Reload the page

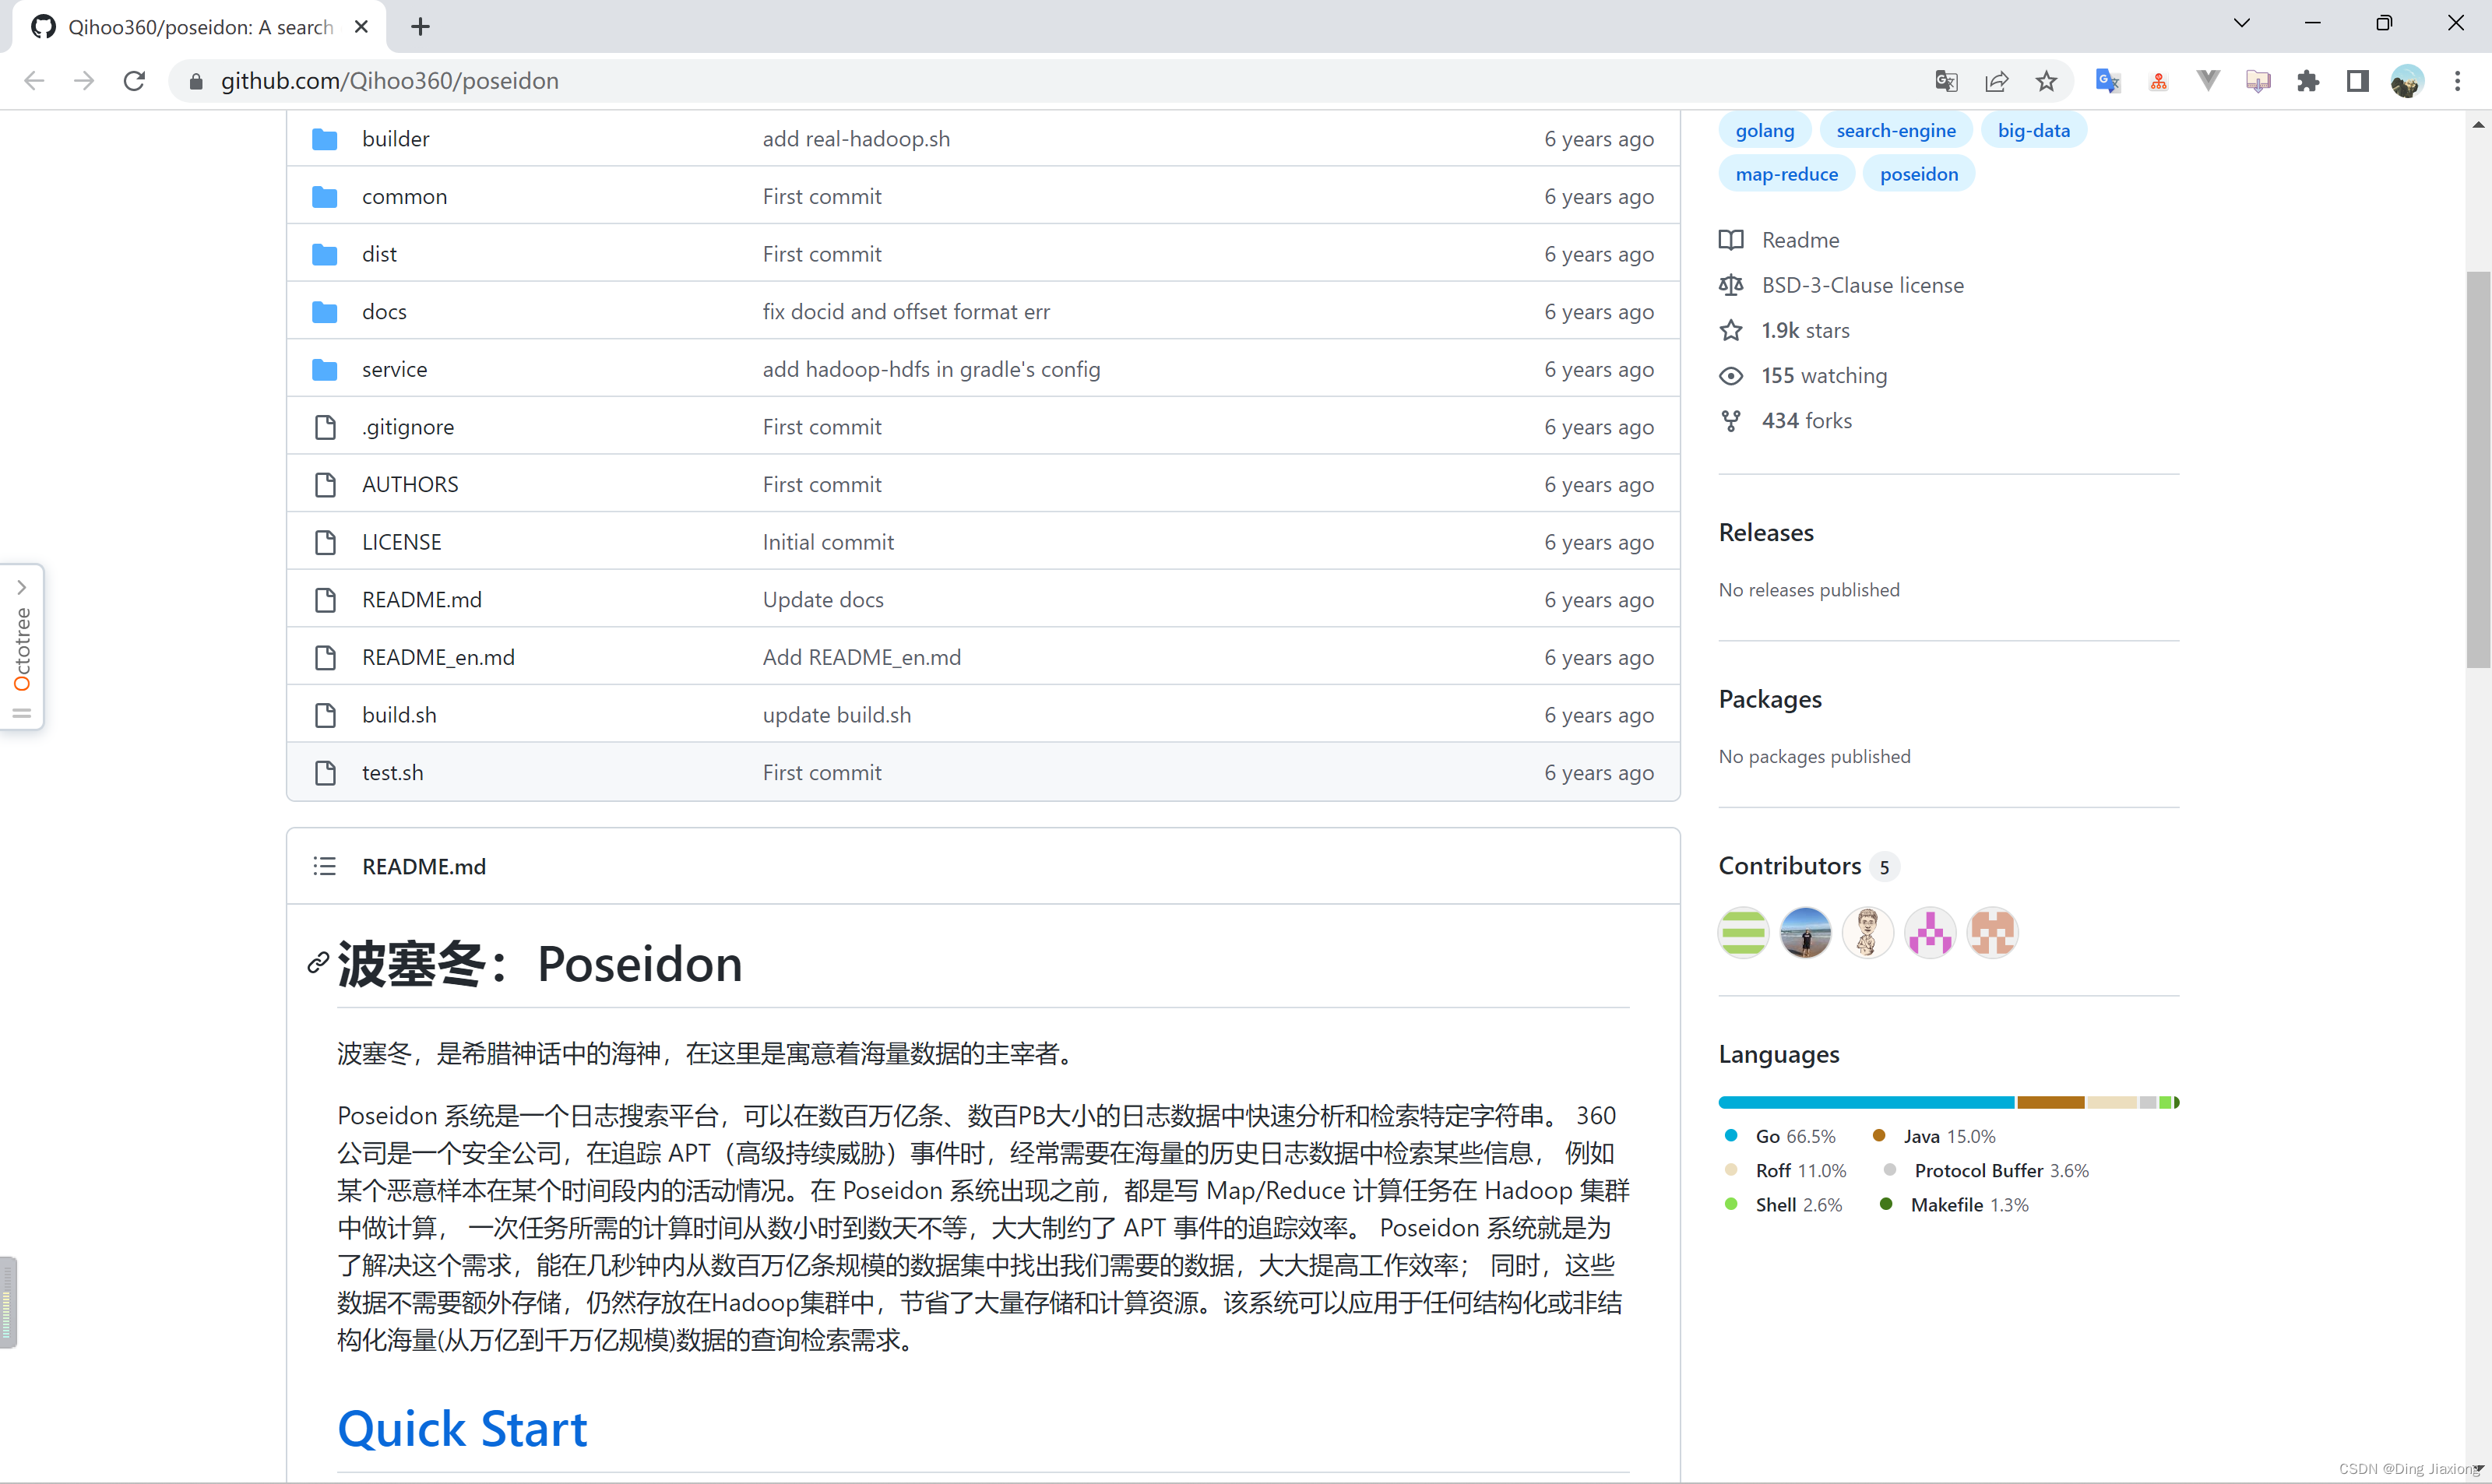(134, 81)
